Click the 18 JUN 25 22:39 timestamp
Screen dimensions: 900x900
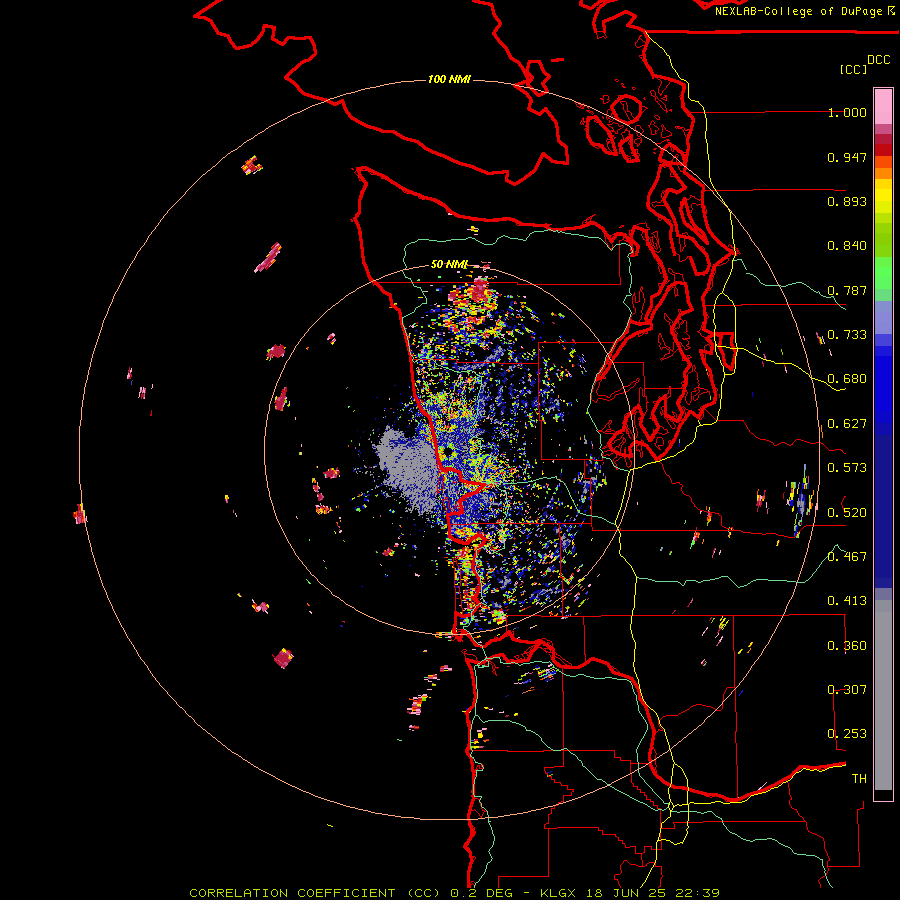click(x=653, y=893)
